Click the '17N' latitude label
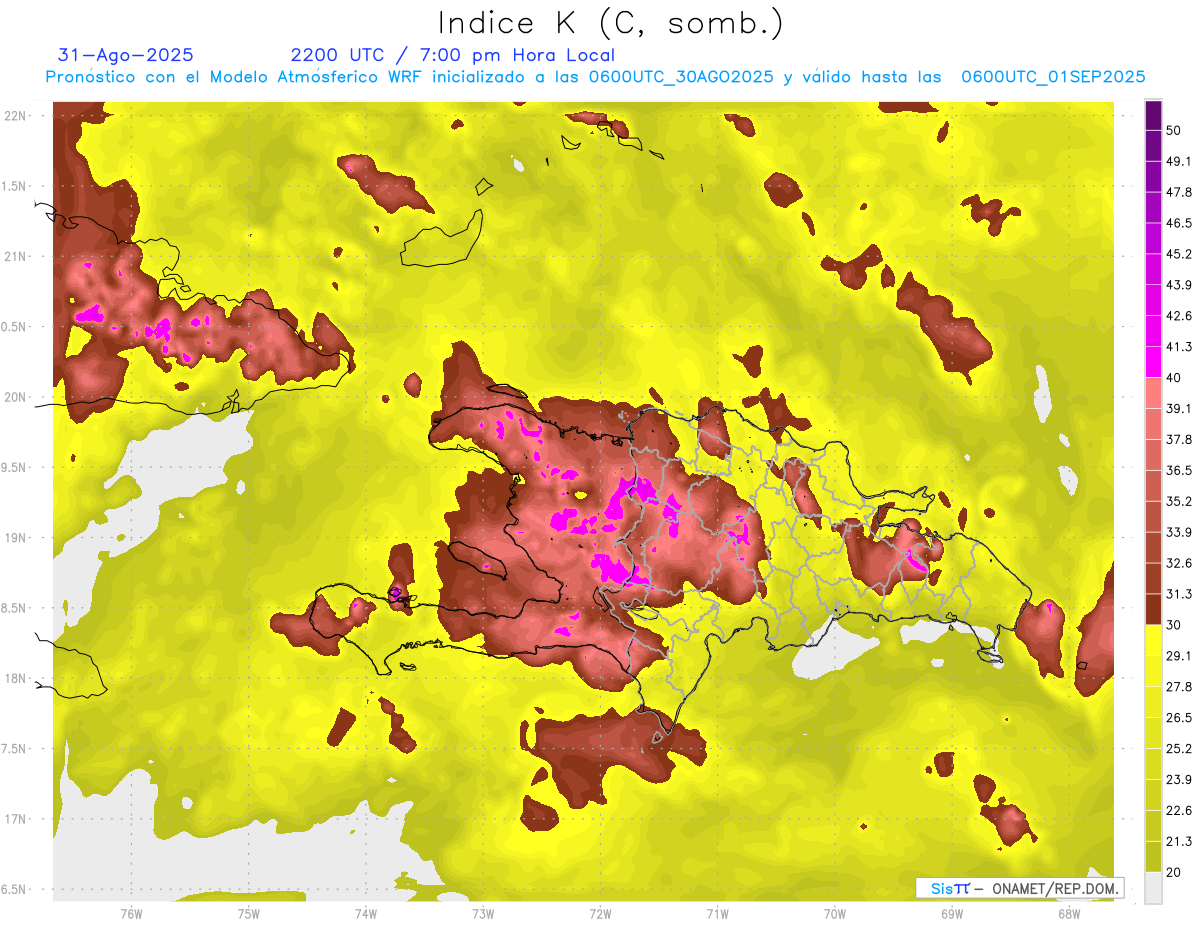The image size is (1200, 927). point(16,819)
